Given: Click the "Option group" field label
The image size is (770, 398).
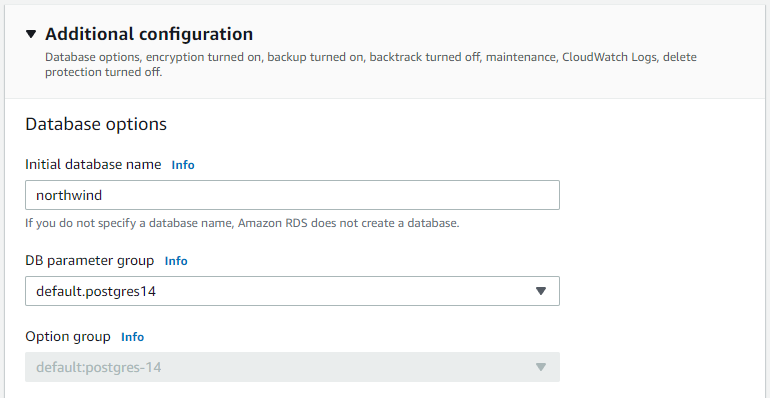Looking at the screenshot, I should pyautogui.click(x=68, y=337).
